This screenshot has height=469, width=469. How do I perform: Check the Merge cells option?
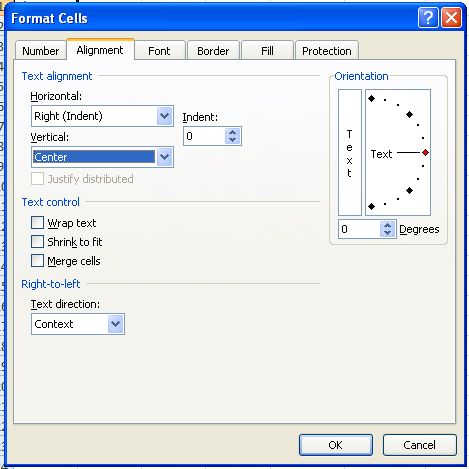[x=37, y=261]
